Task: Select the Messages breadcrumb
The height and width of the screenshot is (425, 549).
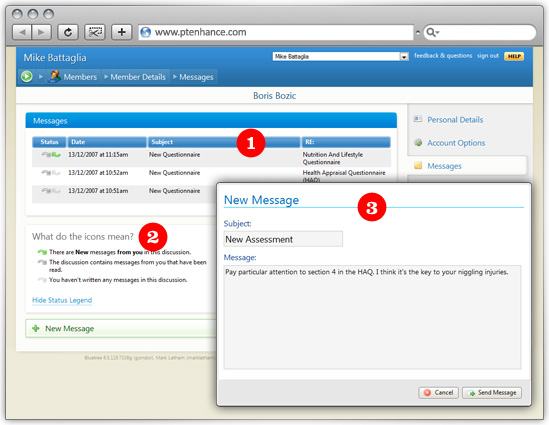Action: pos(196,77)
